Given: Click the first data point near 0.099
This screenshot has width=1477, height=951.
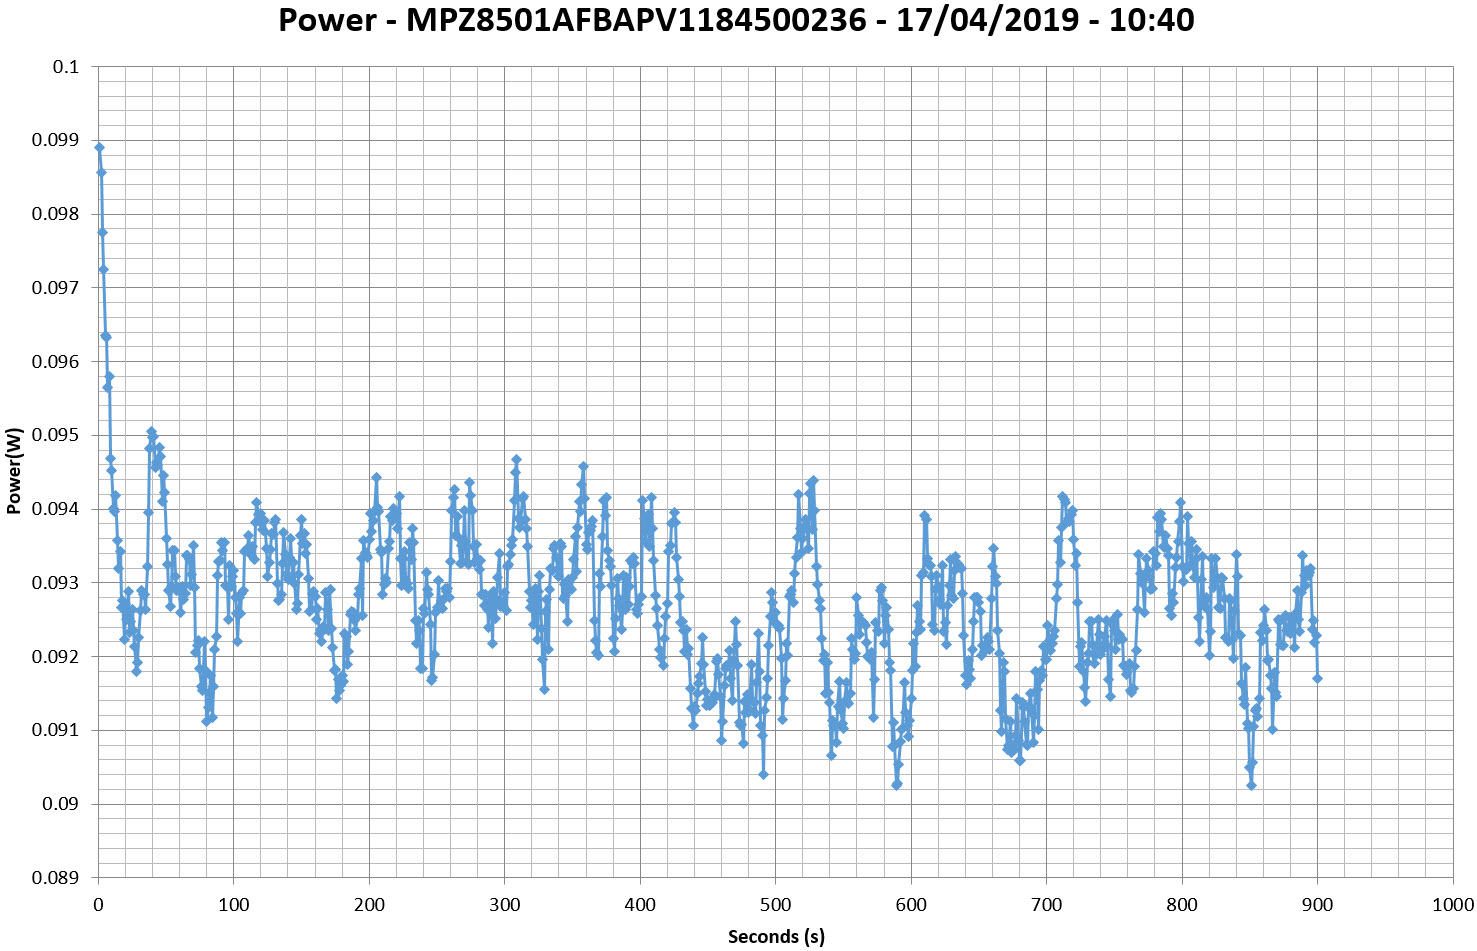Looking at the screenshot, I should (99, 147).
